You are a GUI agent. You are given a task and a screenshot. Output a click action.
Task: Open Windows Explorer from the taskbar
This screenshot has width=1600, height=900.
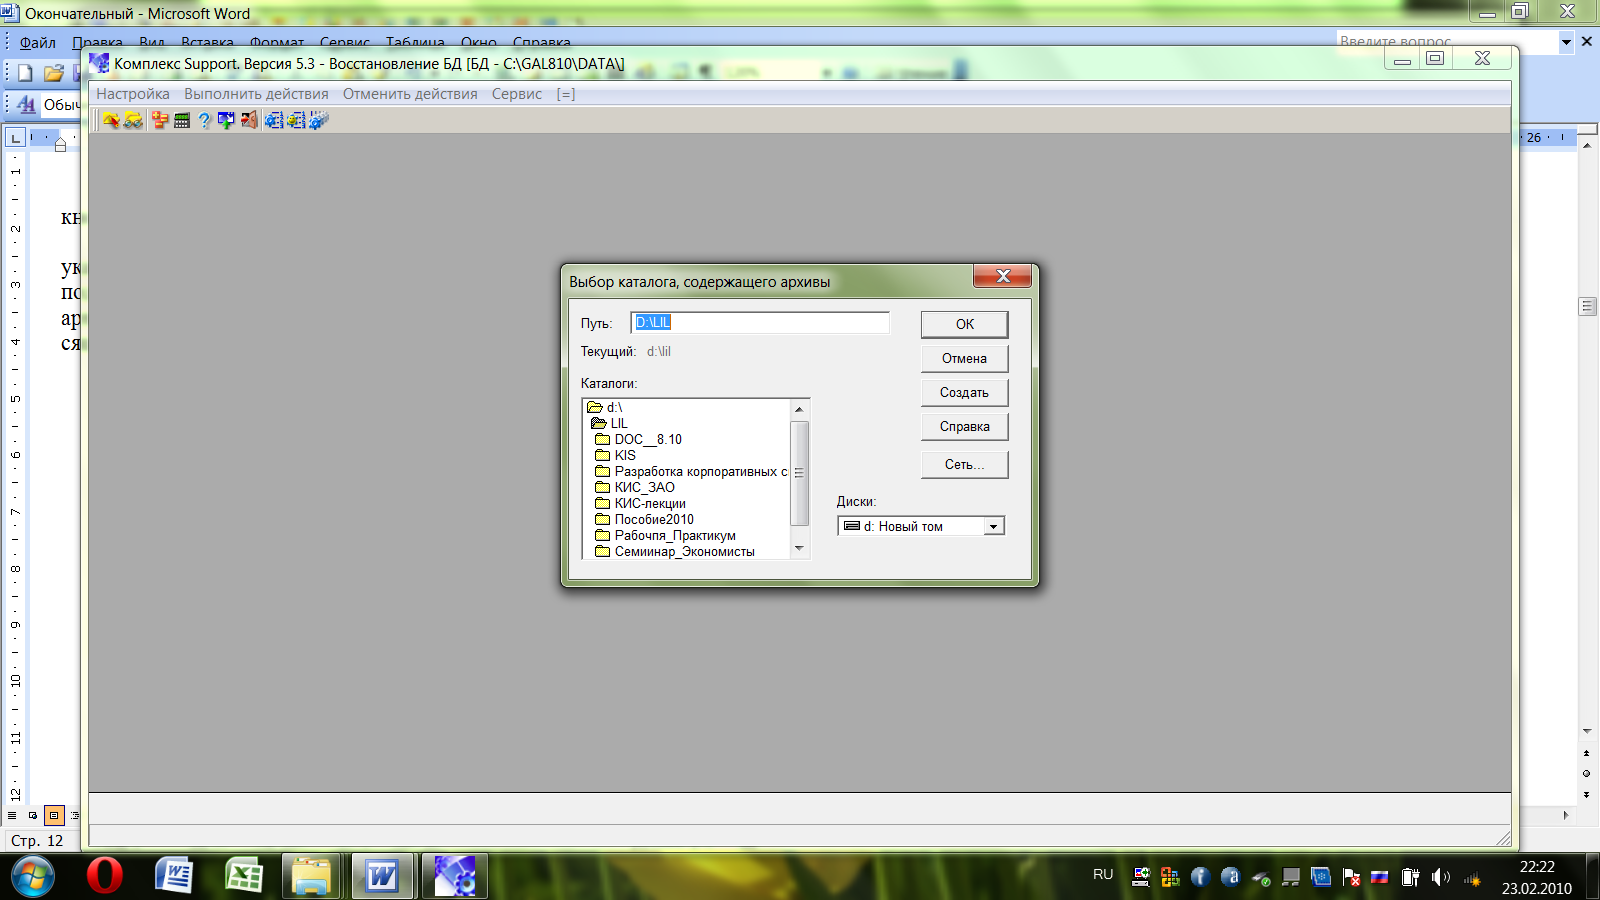click(311, 876)
